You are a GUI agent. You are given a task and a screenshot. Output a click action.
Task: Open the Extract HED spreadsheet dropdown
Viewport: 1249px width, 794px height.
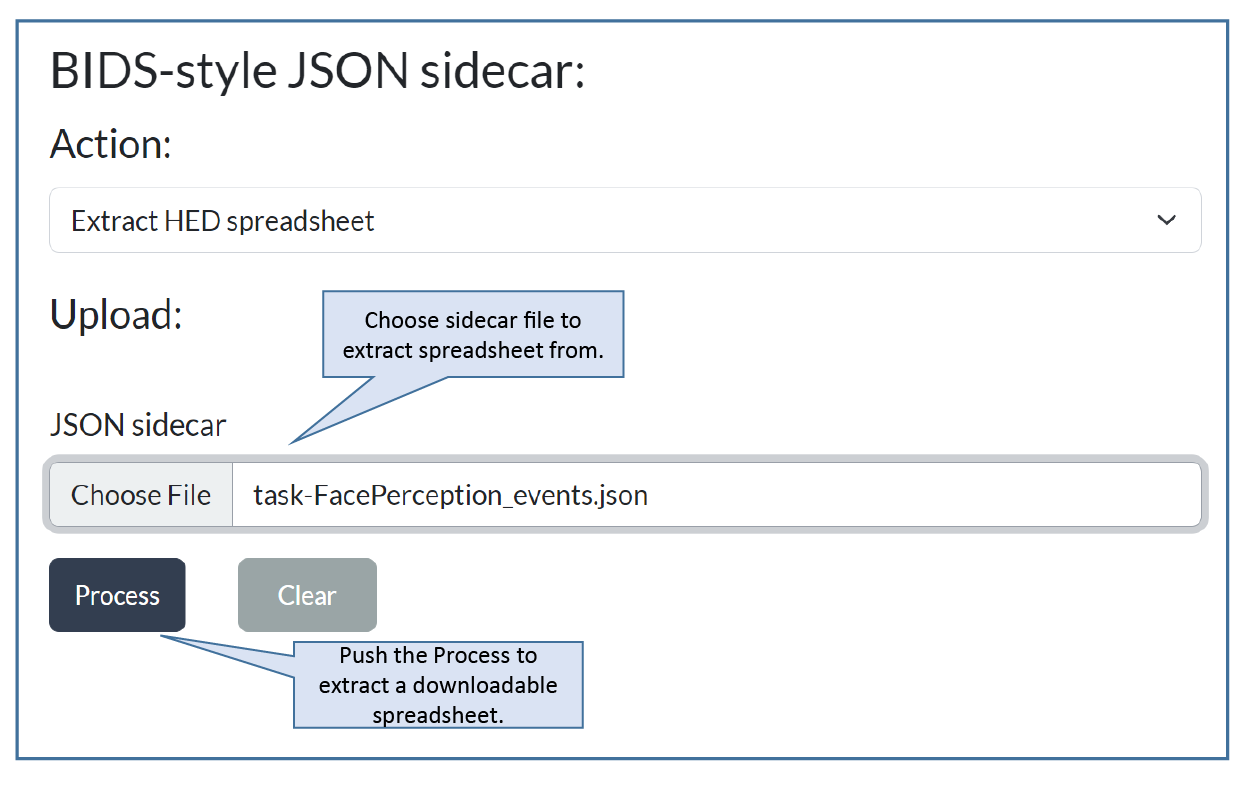point(624,220)
